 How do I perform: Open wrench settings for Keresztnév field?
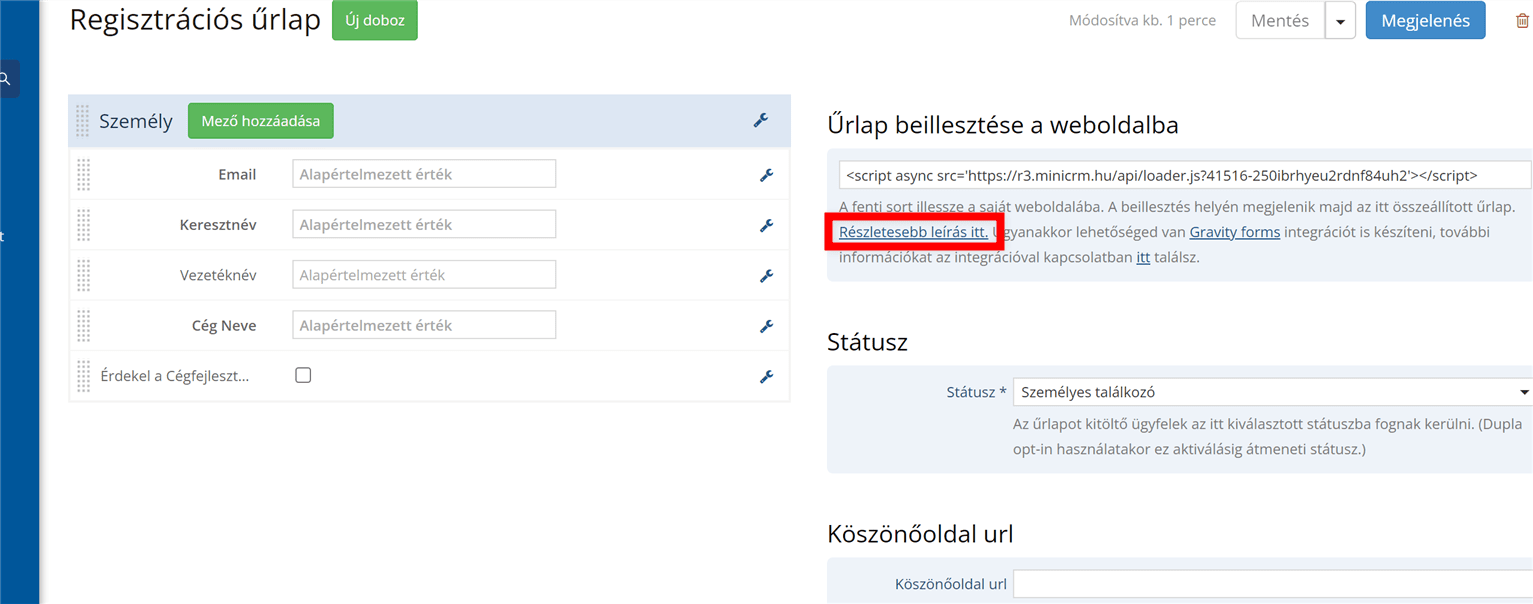coord(767,225)
